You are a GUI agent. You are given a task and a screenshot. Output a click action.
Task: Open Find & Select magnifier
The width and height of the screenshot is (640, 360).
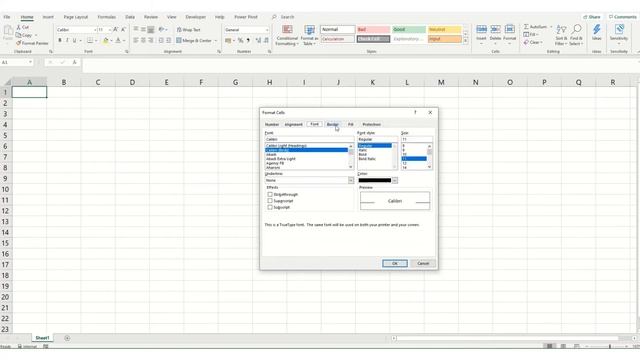(576, 35)
